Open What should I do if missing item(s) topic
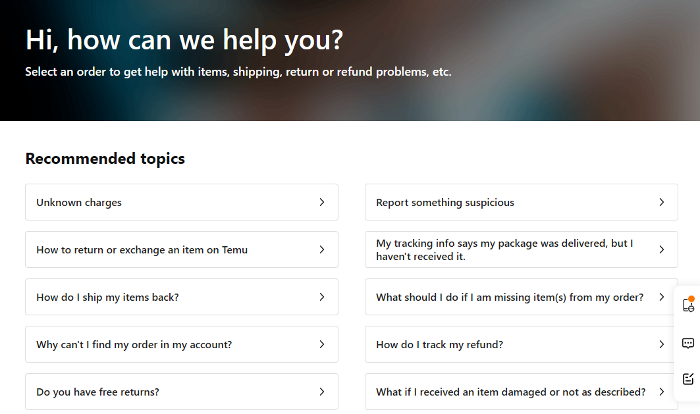Screen dimensions: 700x414 tap(510, 297)
